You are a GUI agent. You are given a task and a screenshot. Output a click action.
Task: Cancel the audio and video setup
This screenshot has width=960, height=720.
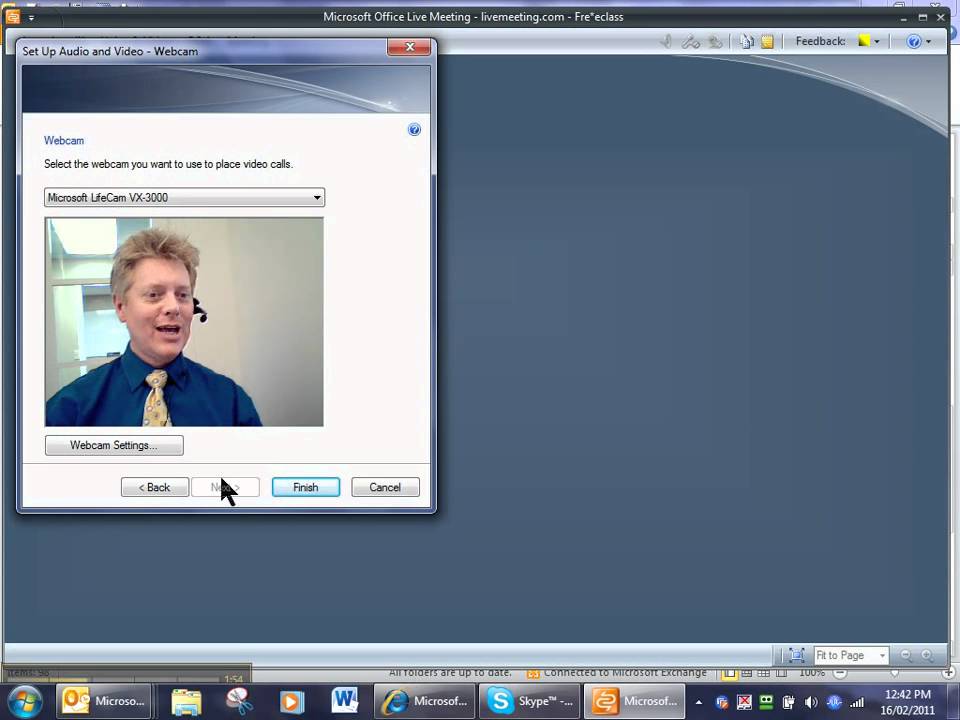pos(385,487)
